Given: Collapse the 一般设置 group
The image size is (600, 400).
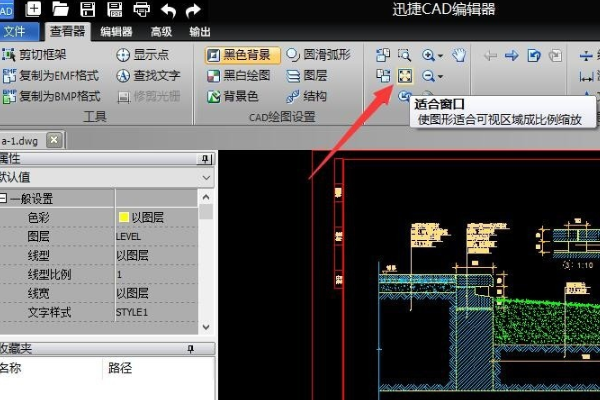Looking at the screenshot, I should [3, 198].
